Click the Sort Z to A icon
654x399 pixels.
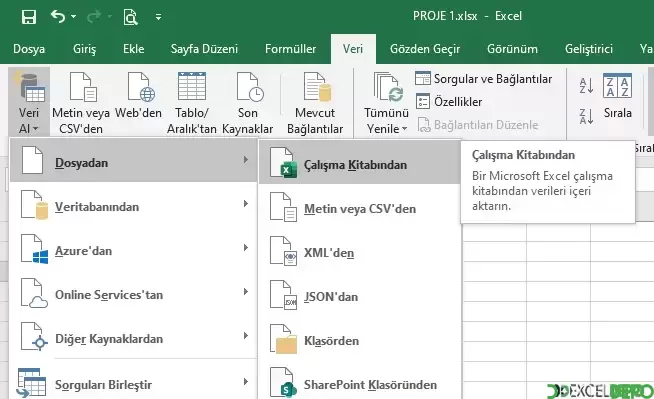click(586, 116)
